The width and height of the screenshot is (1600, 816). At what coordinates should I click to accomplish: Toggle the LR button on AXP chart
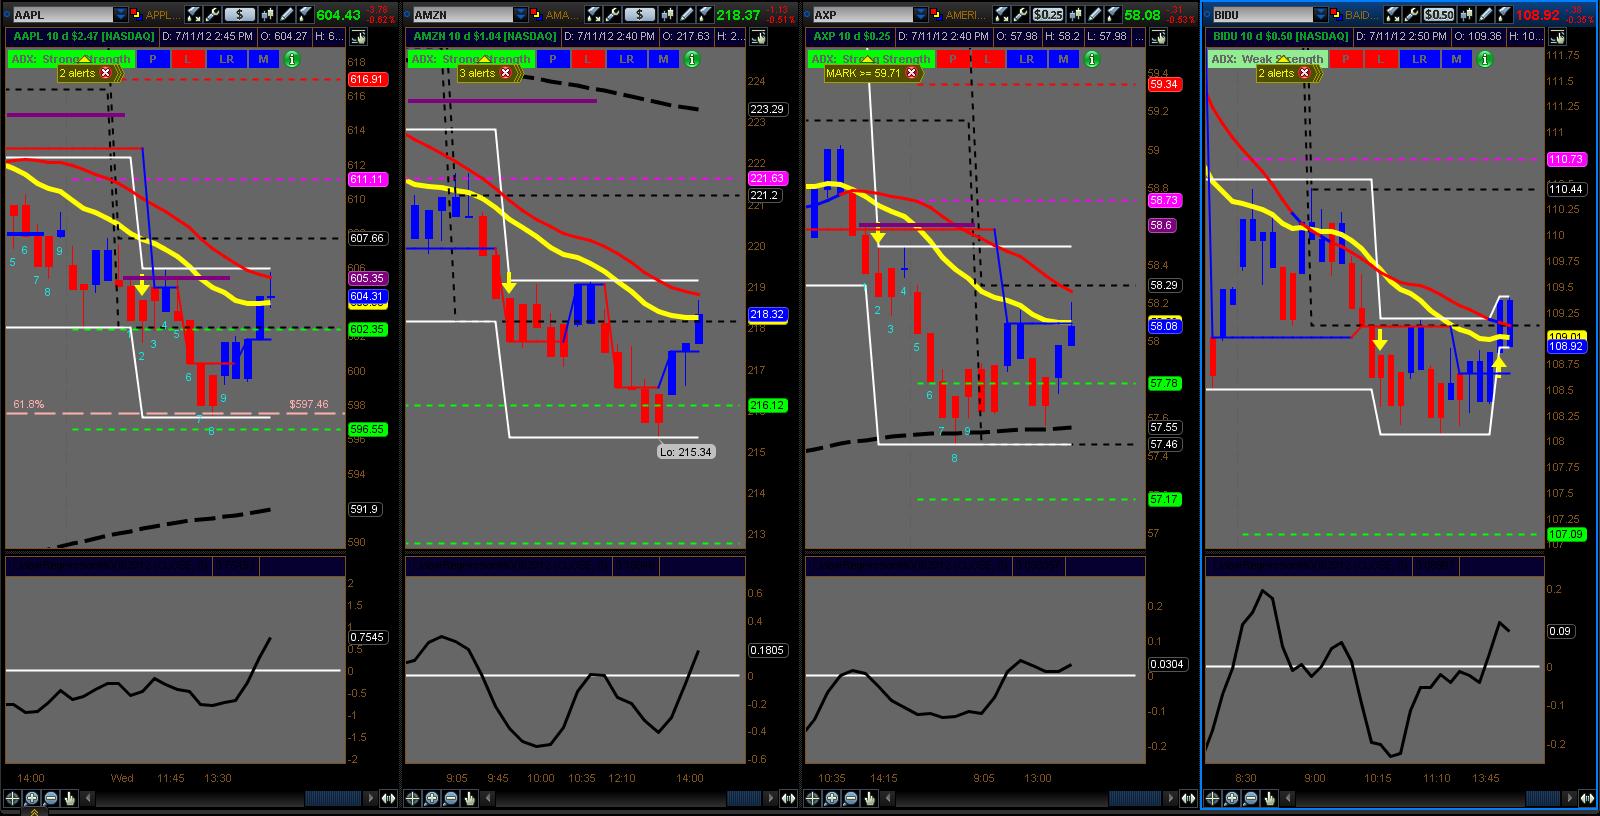coord(1026,59)
